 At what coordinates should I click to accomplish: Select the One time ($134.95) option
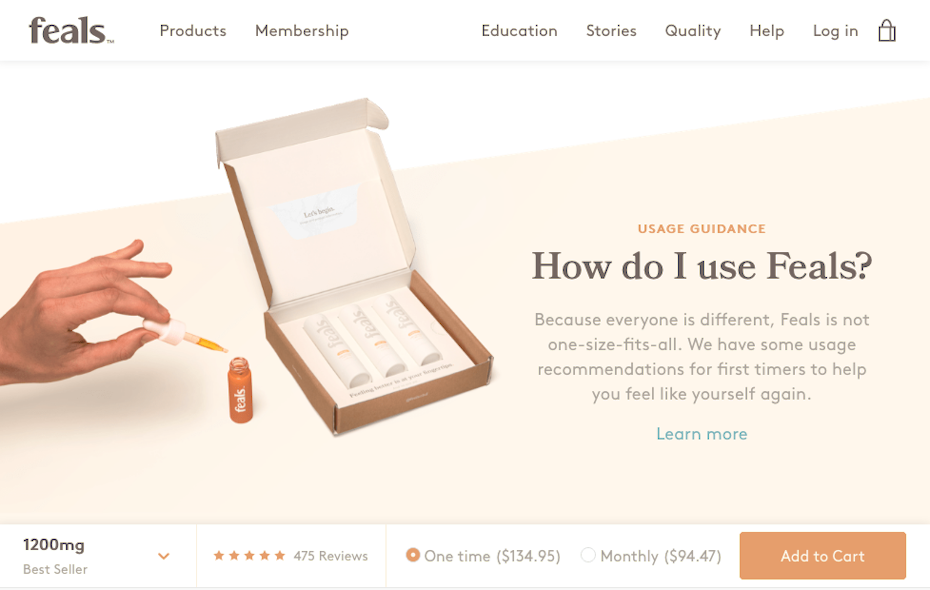pos(483,556)
